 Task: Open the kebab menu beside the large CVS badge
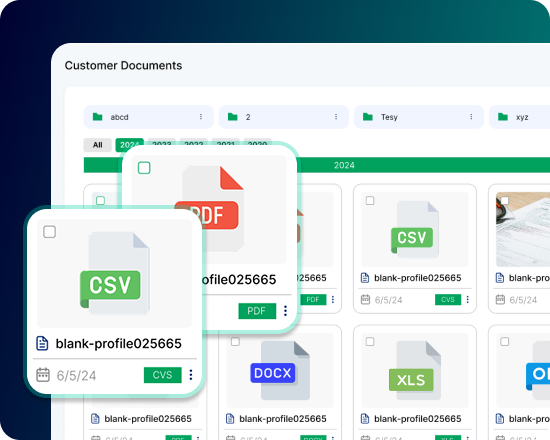coord(191,375)
